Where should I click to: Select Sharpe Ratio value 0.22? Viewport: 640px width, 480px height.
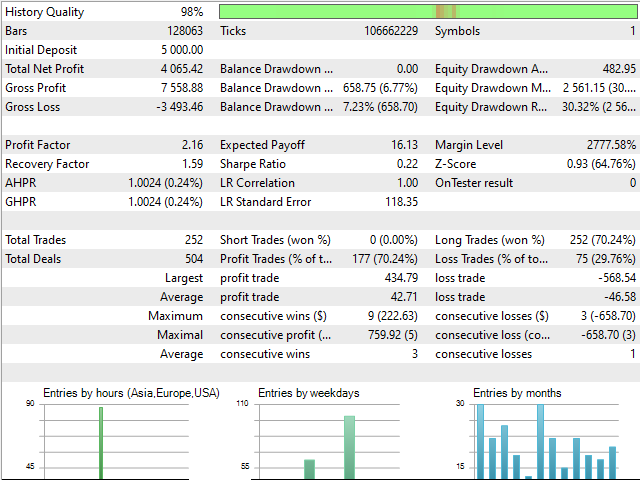point(407,164)
